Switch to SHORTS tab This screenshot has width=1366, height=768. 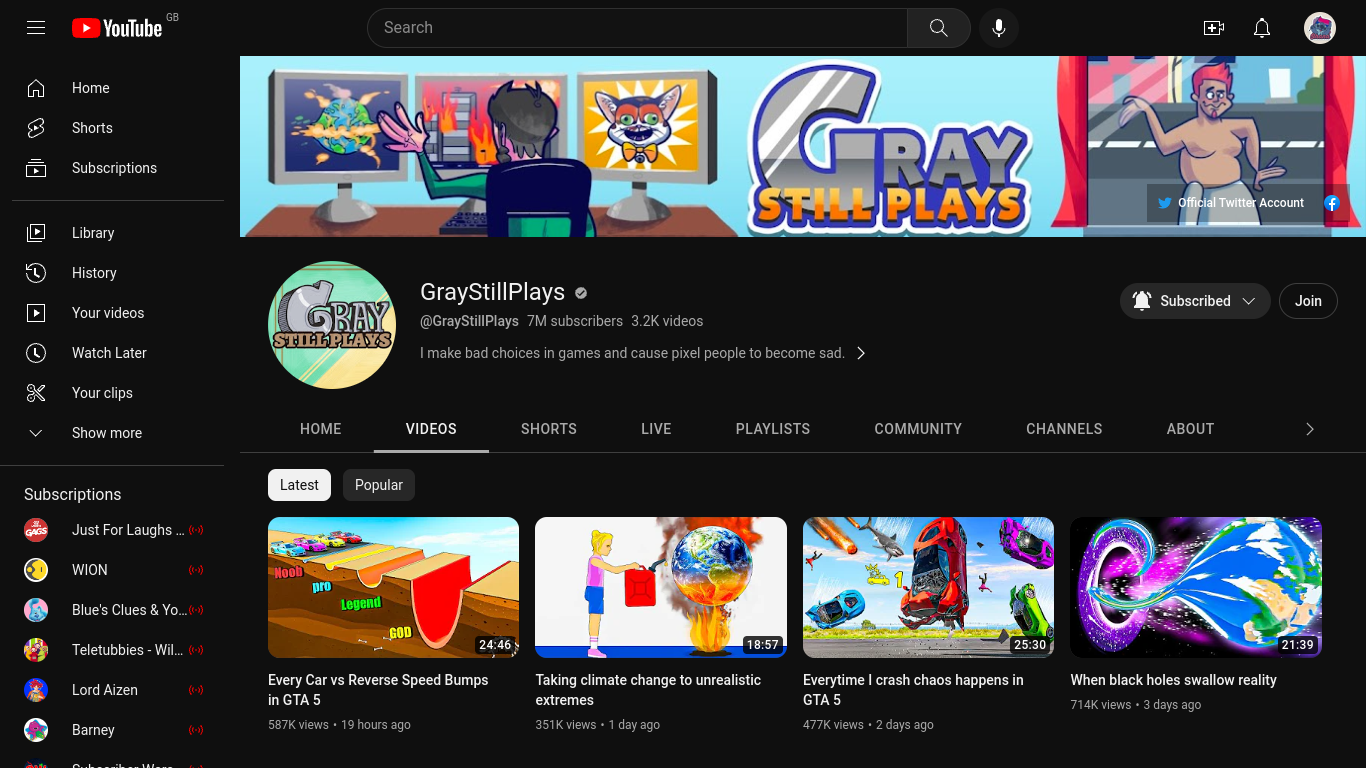point(549,429)
